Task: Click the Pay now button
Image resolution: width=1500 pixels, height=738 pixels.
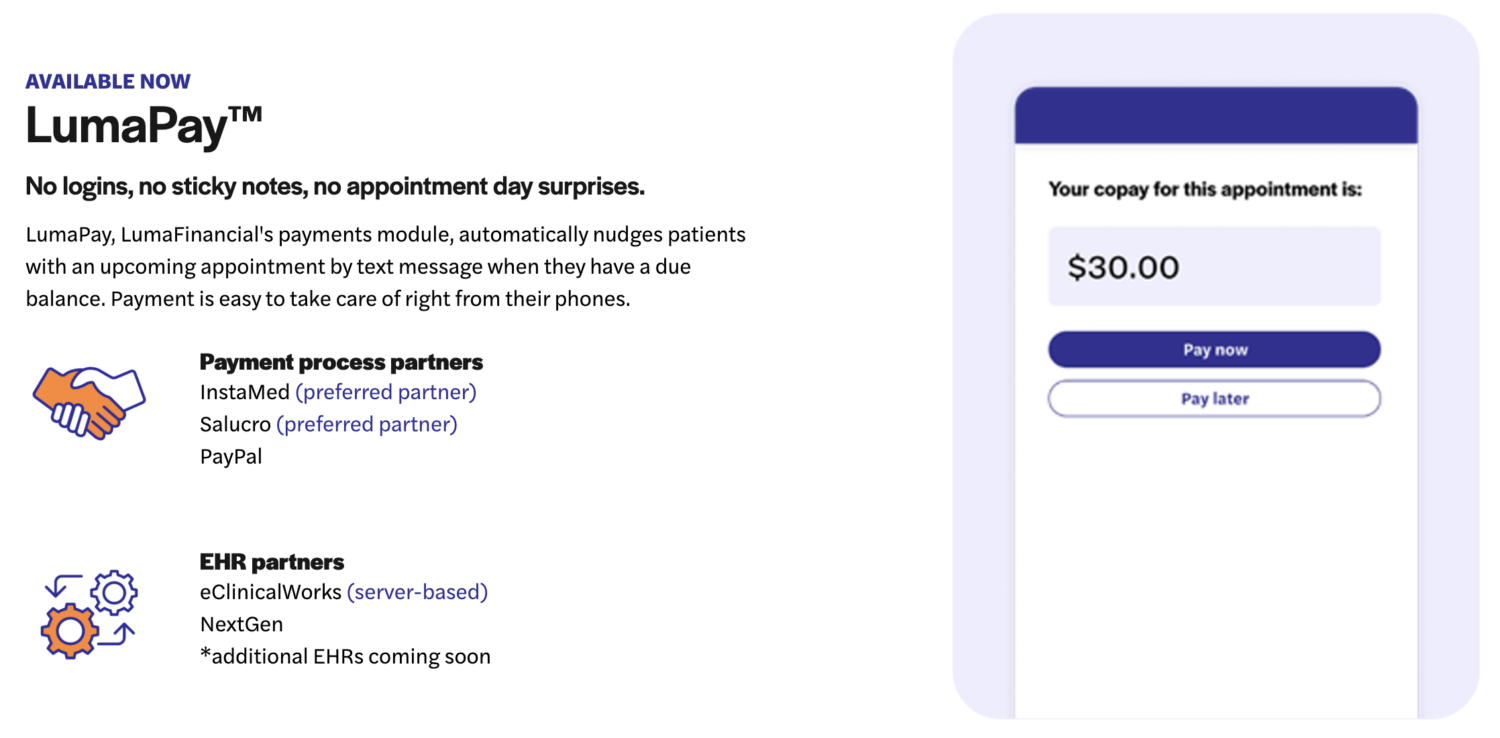Action: (1214, 350)
